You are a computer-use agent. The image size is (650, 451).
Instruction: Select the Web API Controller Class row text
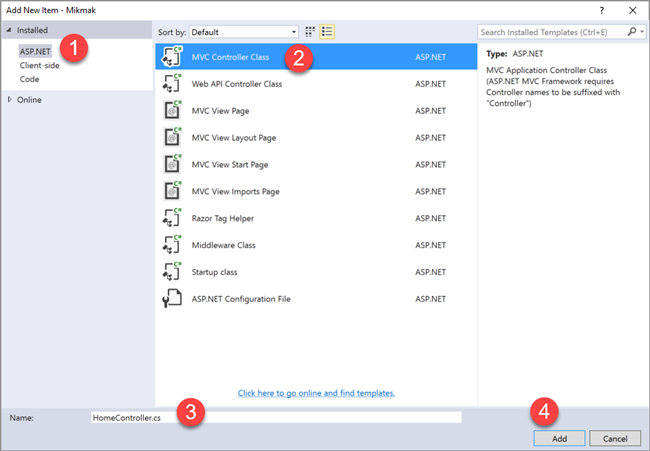tap(237, 84)
